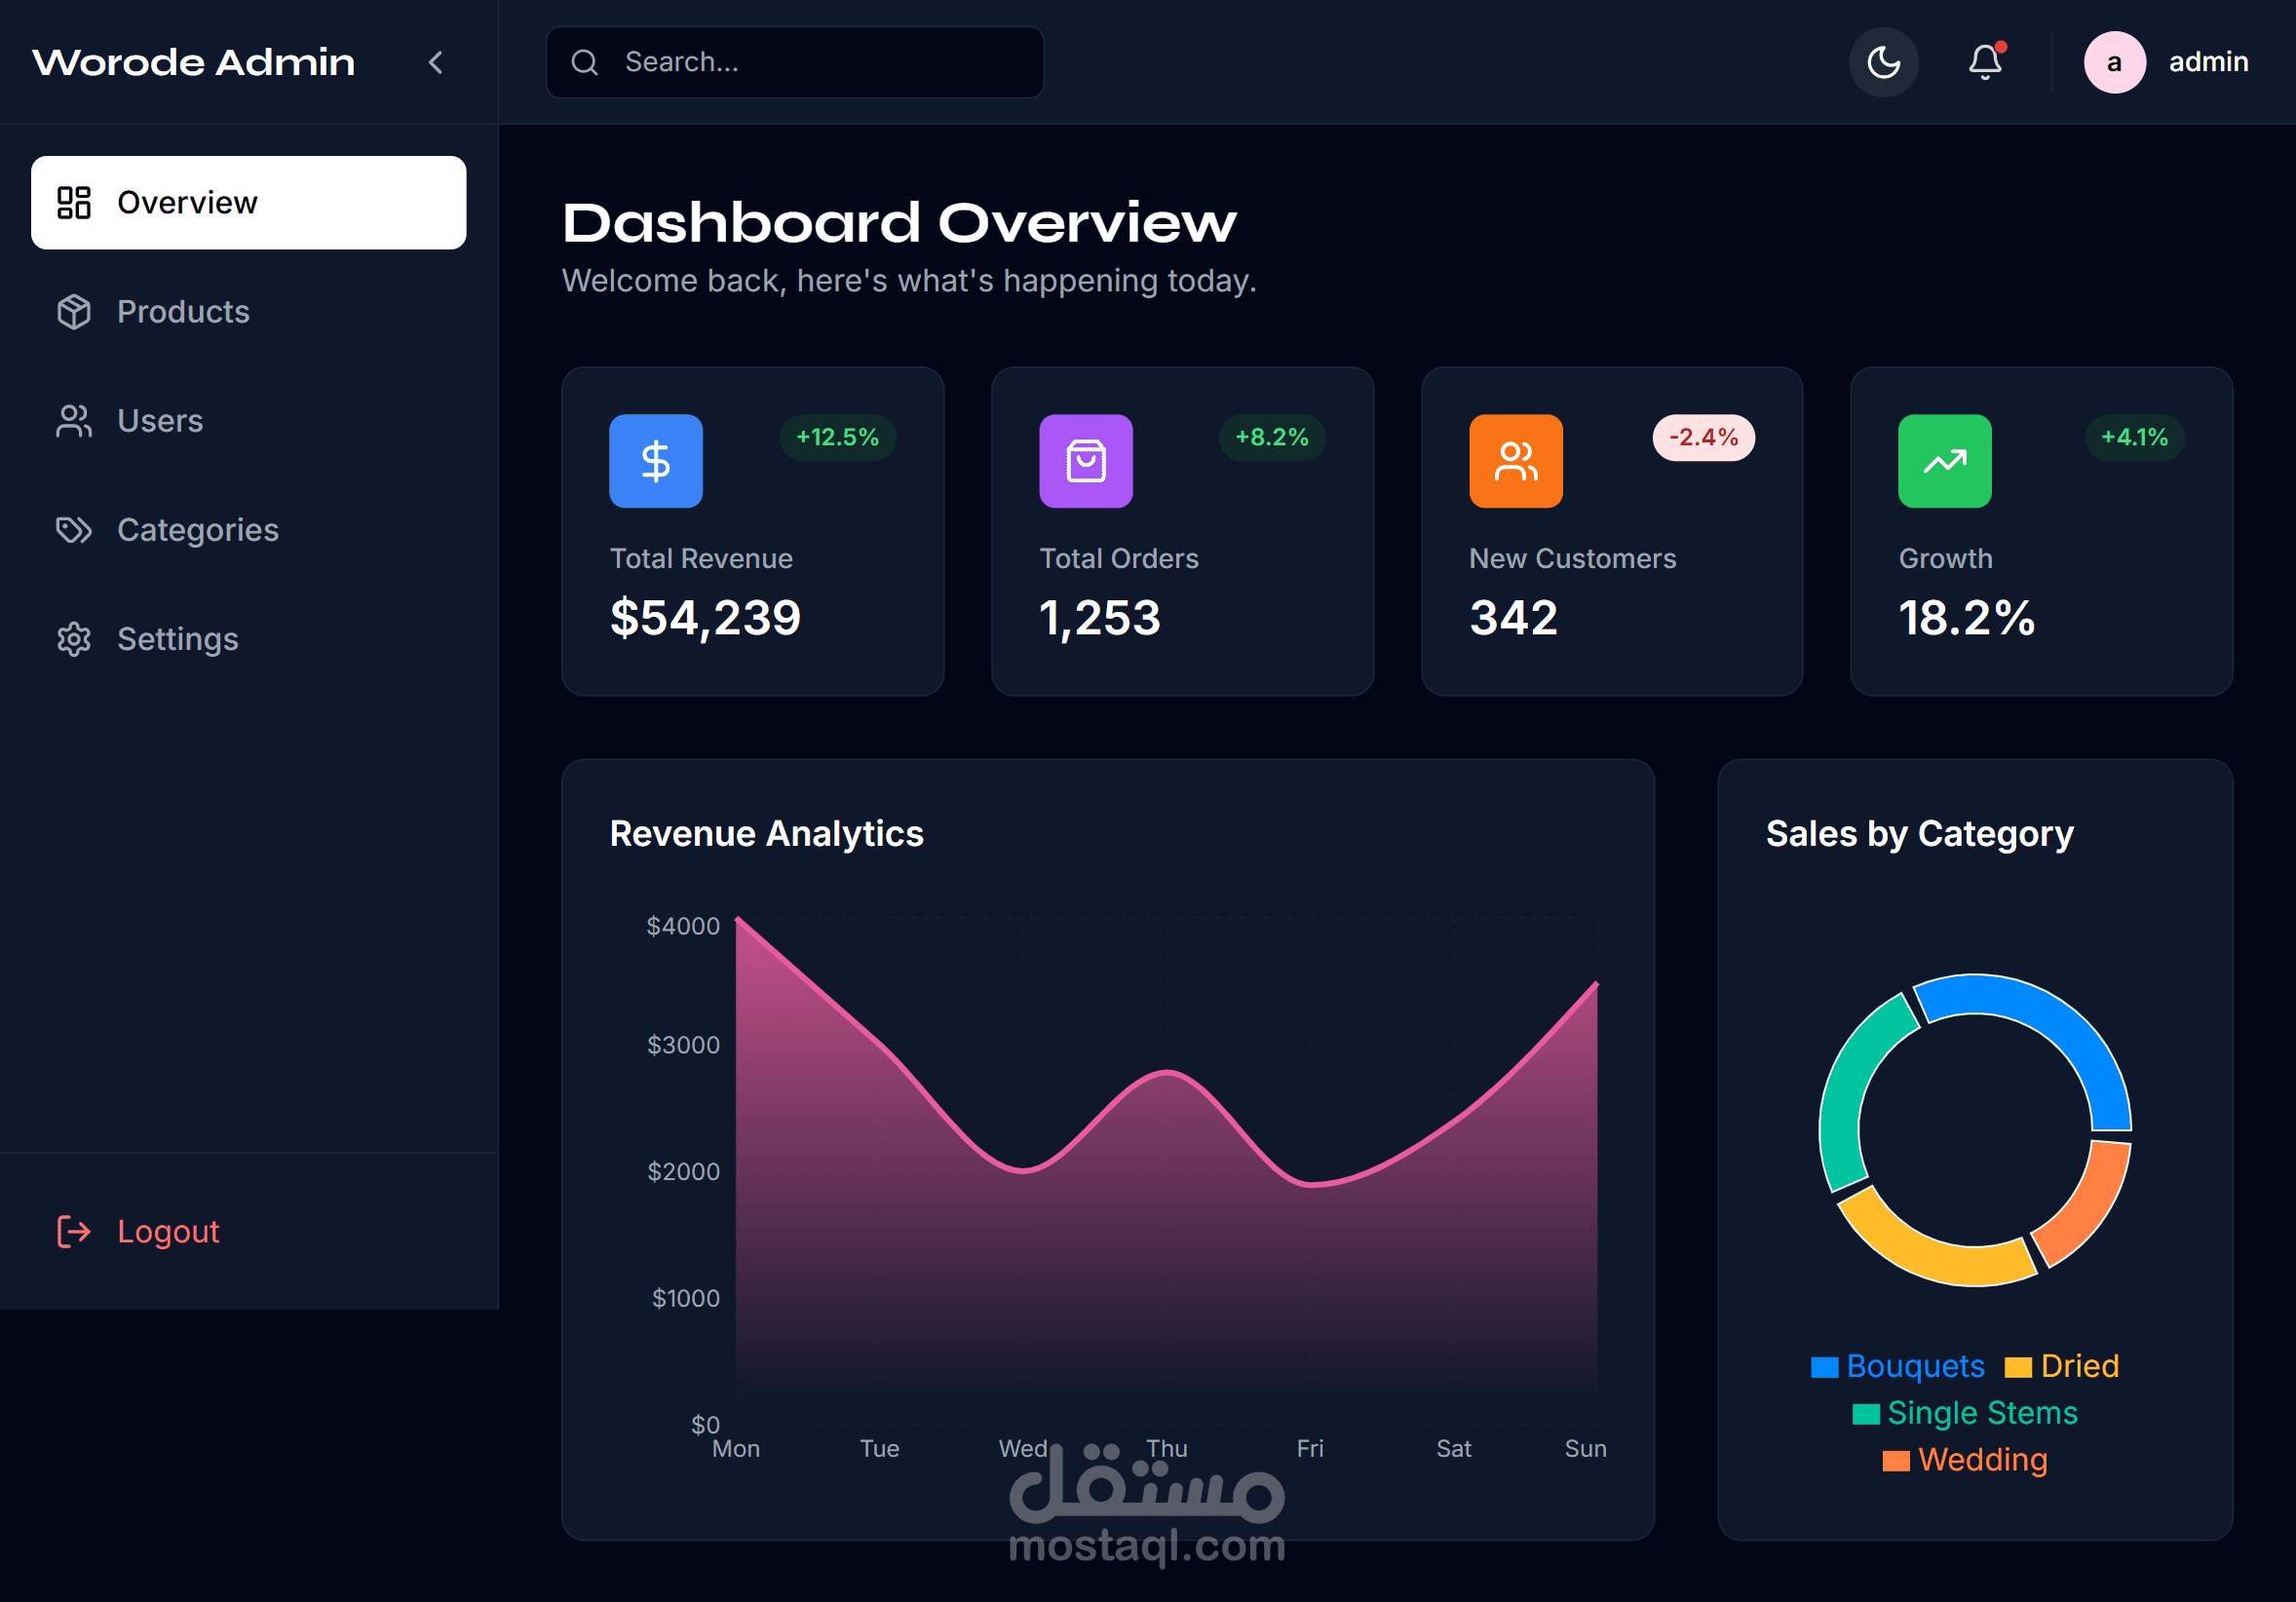The image size is (2296, 1602).
Task: Open the Overview menu item
Action: [248, 203]
